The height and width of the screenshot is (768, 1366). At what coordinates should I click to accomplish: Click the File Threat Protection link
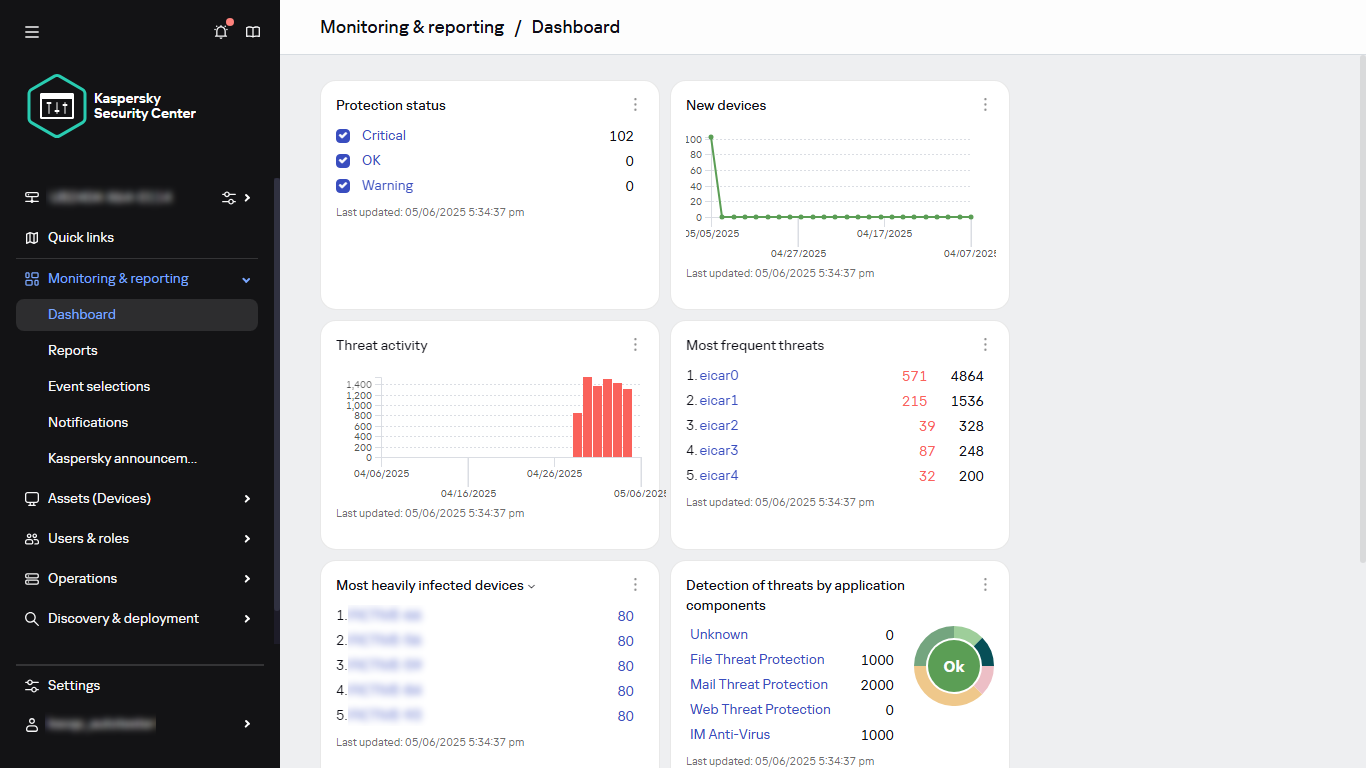tap(757, 659)
